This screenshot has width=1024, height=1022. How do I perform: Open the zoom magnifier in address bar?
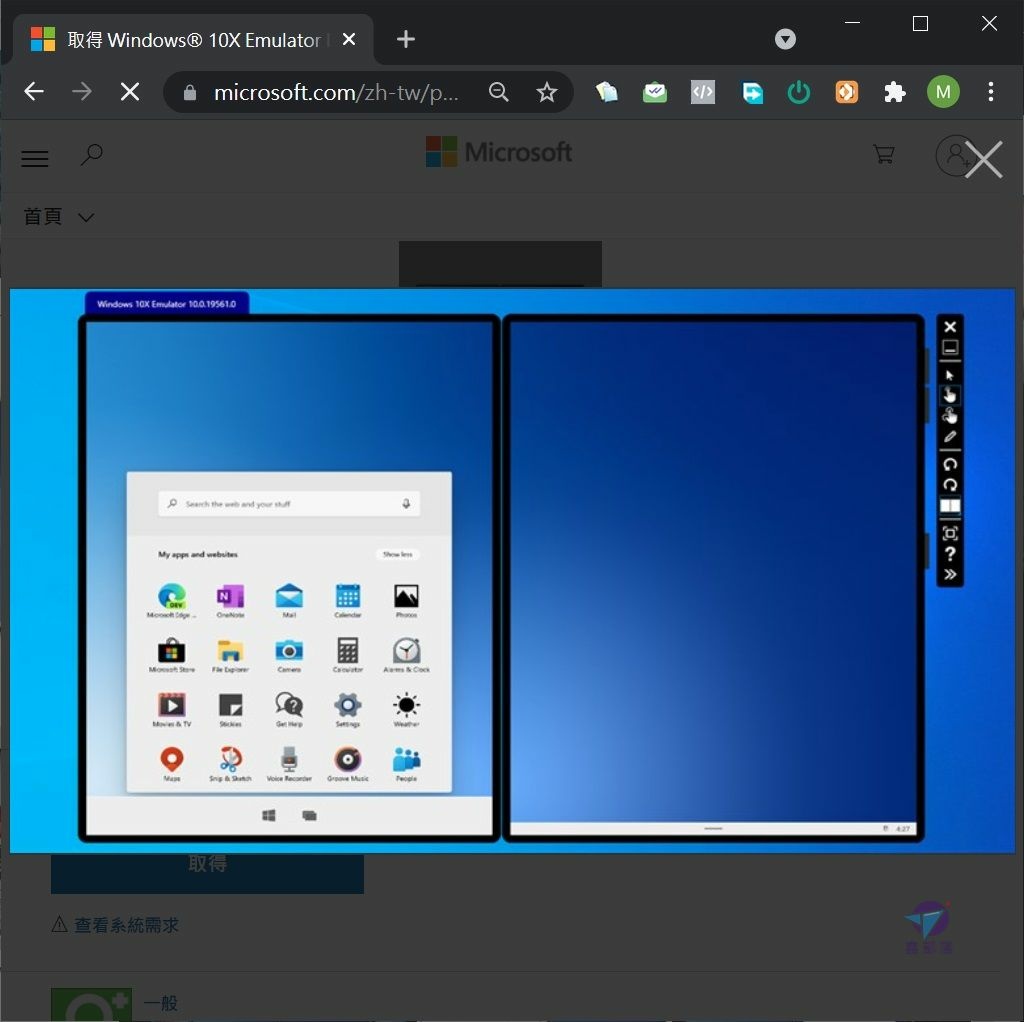click(498, 92)
